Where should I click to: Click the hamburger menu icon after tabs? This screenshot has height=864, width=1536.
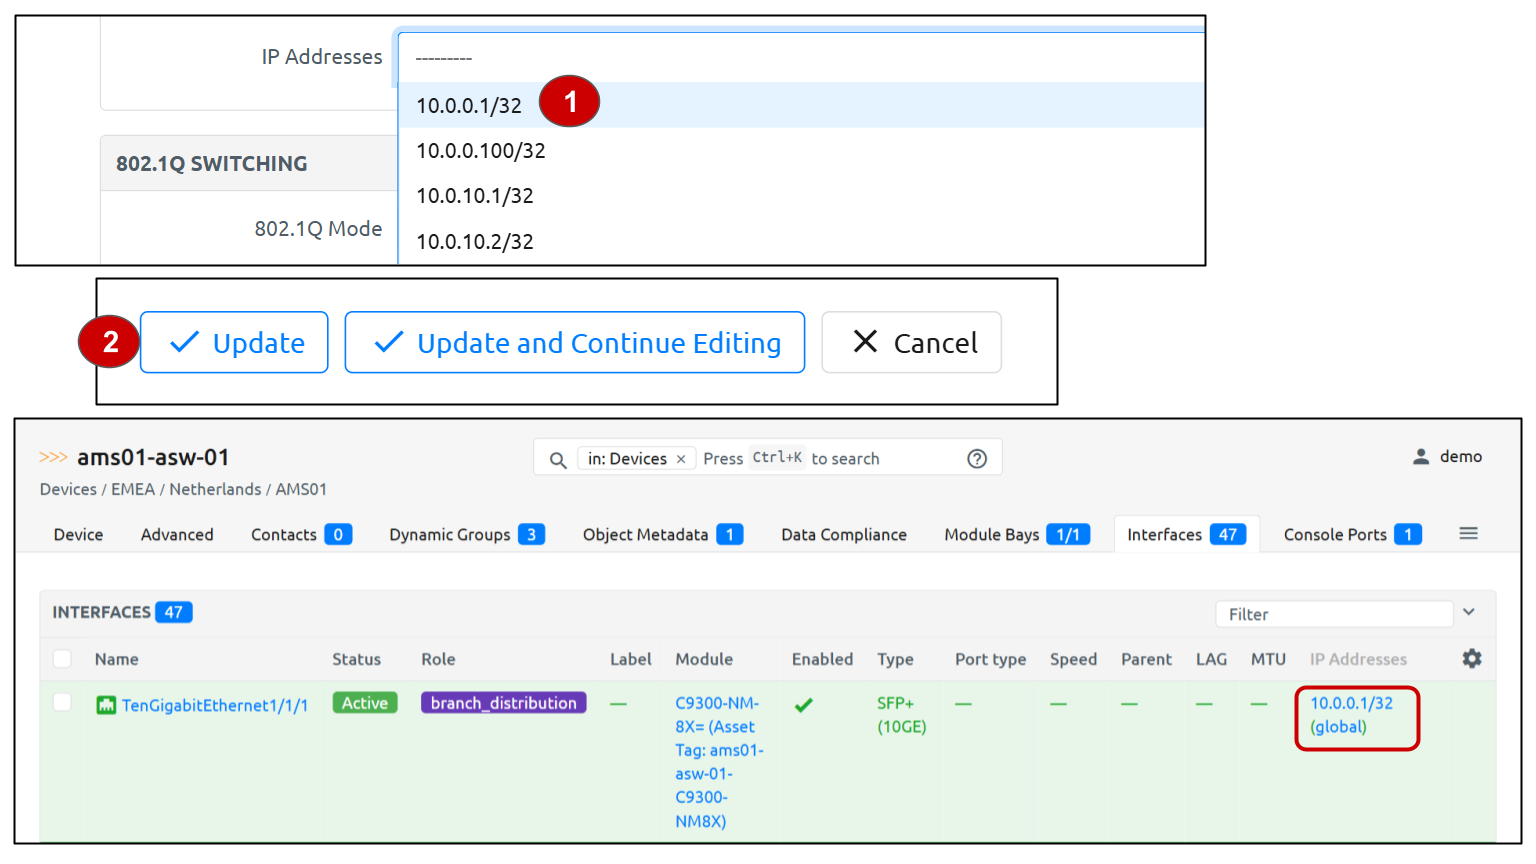[1468, 534]
